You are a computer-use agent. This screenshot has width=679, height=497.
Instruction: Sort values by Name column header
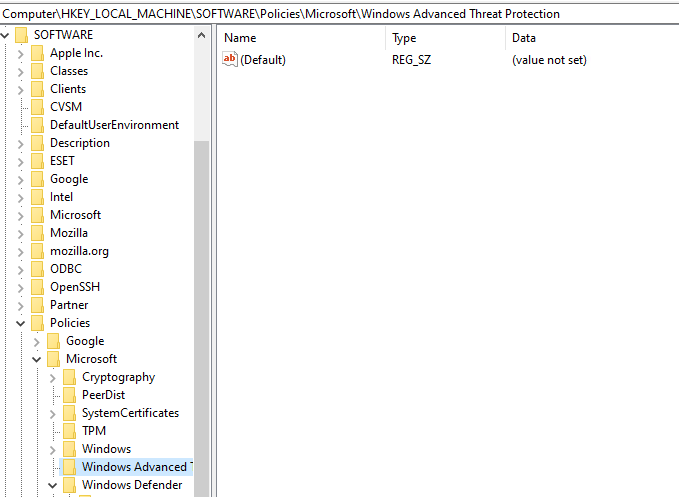click(x=301, y=38)
